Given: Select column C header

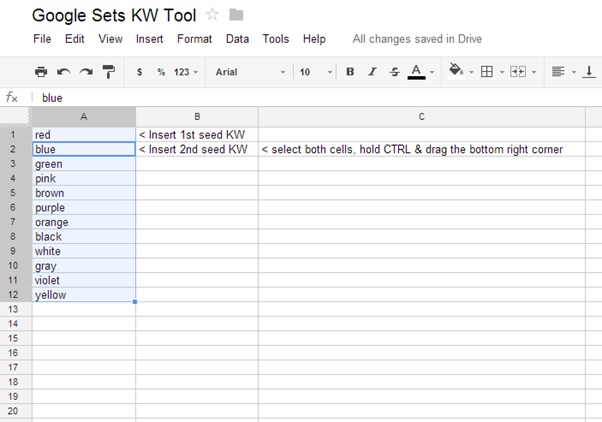Looking at the screenshot, I should tap(422, 117).
